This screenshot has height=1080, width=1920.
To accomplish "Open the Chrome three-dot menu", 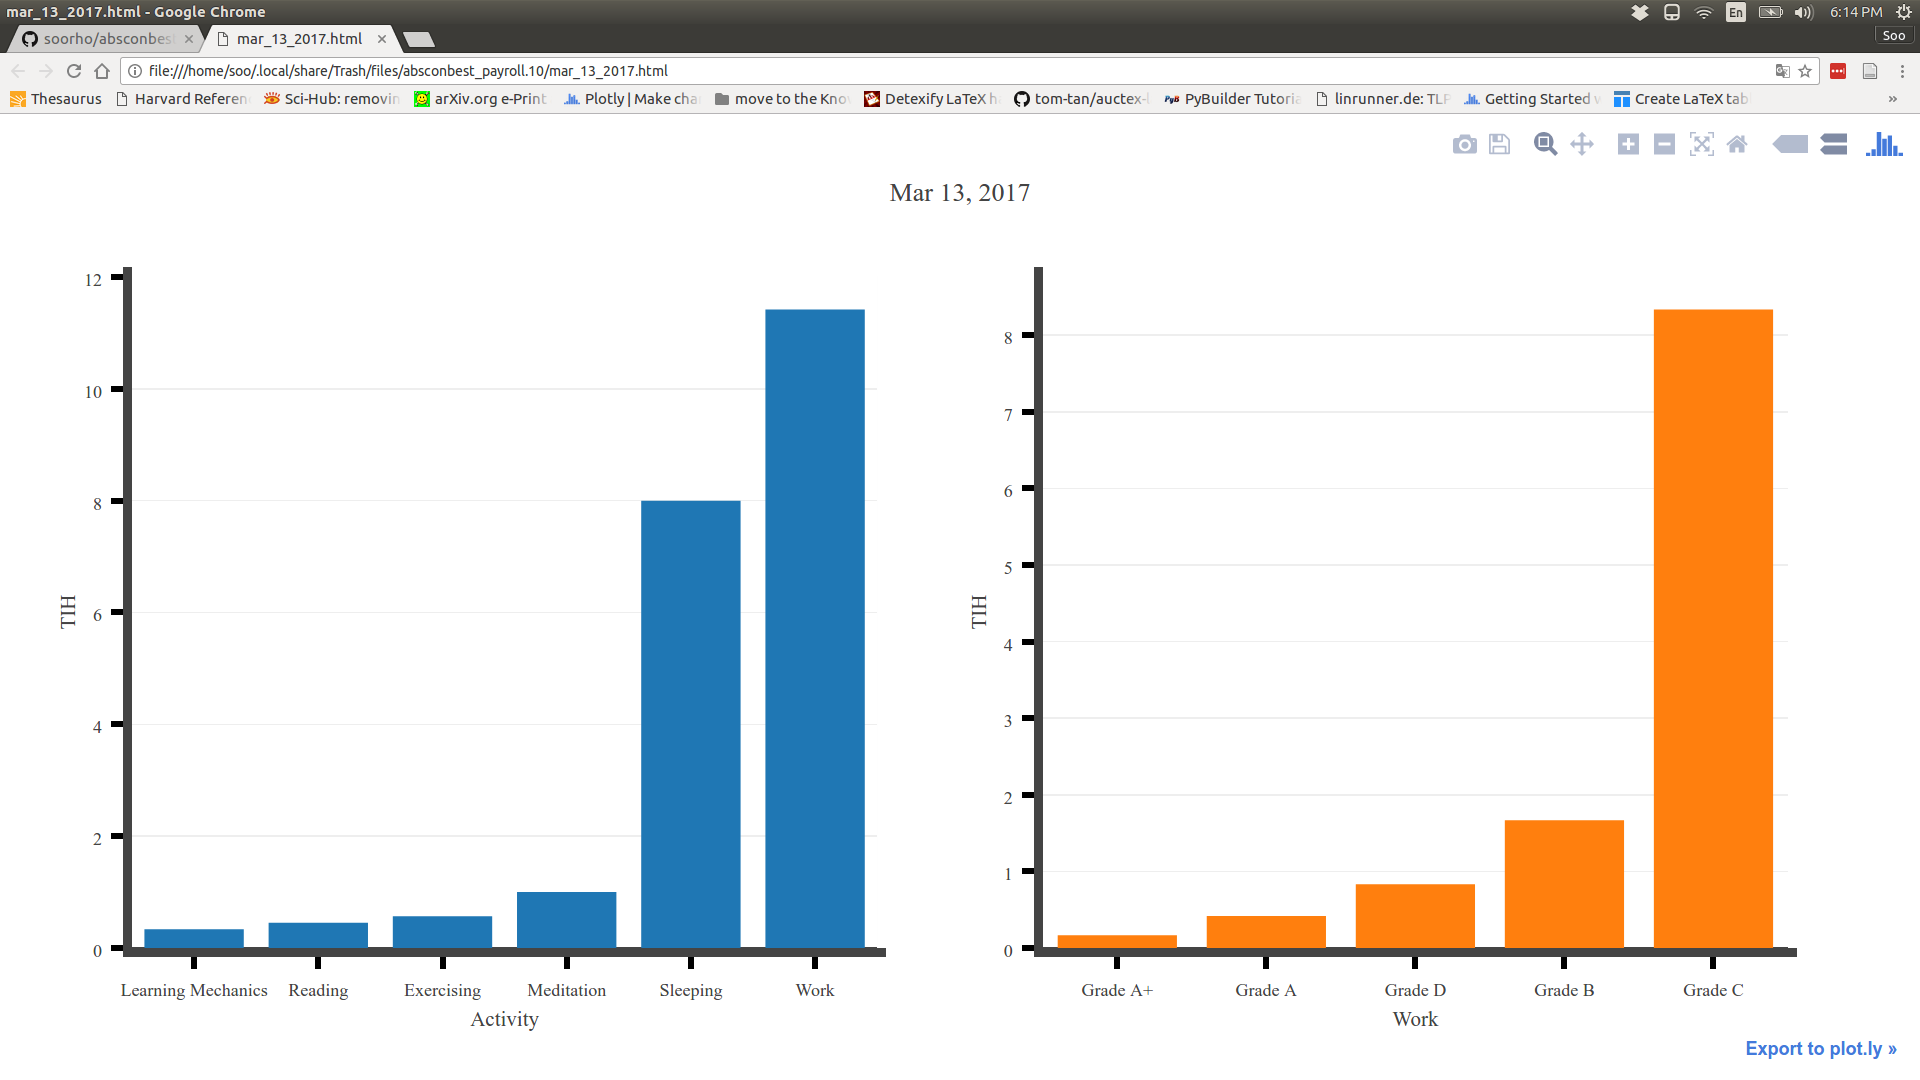I will click(1902, 71).
